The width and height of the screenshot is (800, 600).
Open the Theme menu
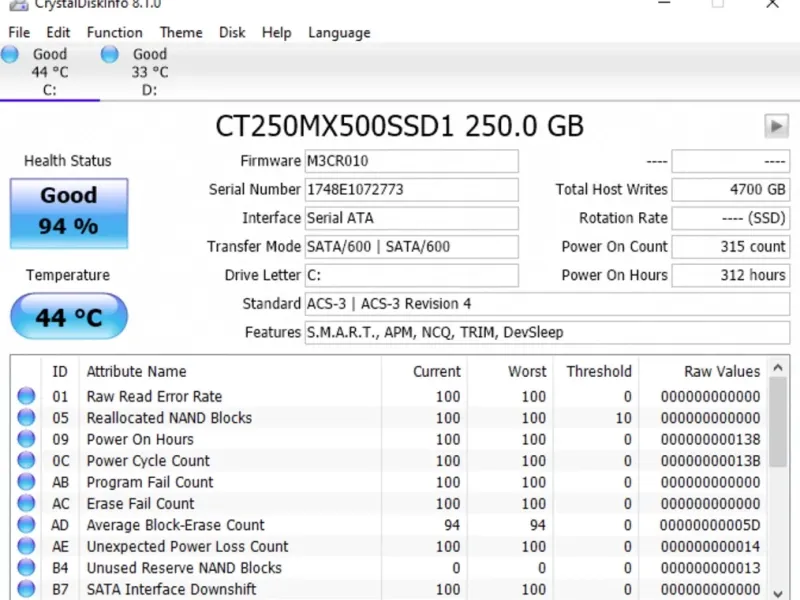(181, 33)
